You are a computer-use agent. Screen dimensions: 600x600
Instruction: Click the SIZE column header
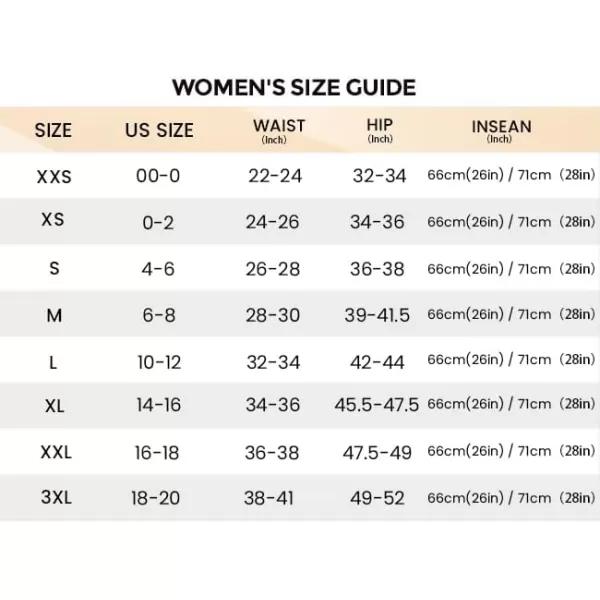[53, 130]
